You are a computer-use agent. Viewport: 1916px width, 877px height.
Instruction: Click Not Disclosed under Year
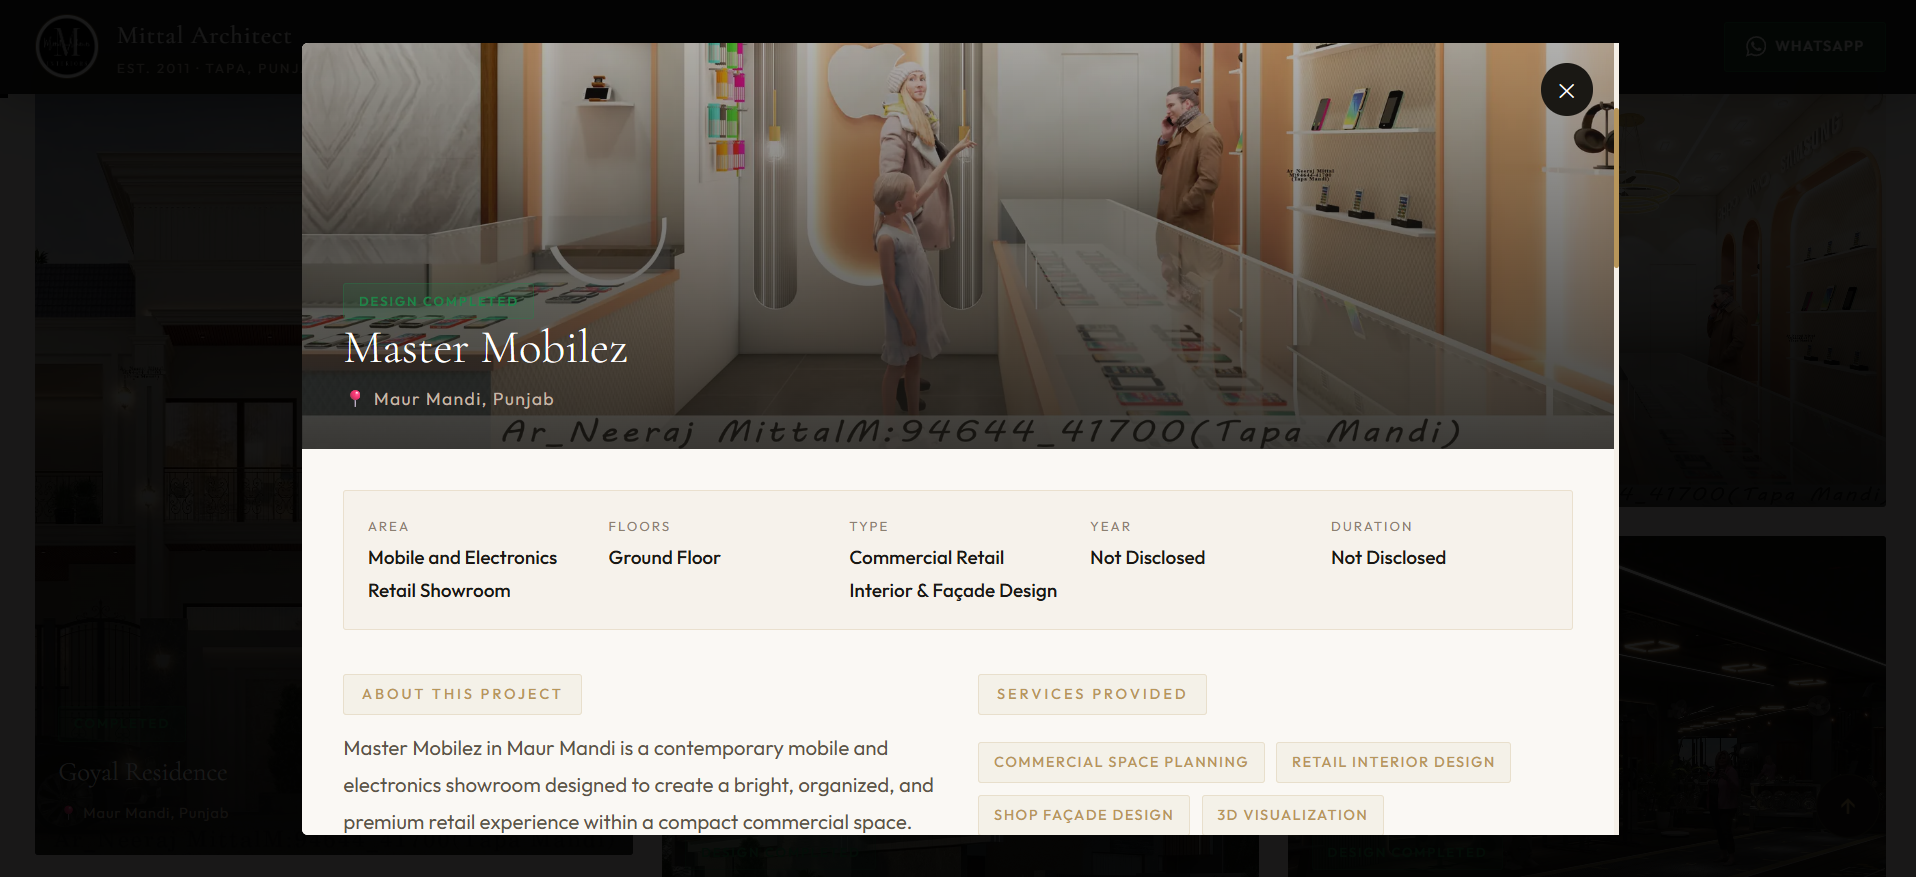tap(1147, 558)
